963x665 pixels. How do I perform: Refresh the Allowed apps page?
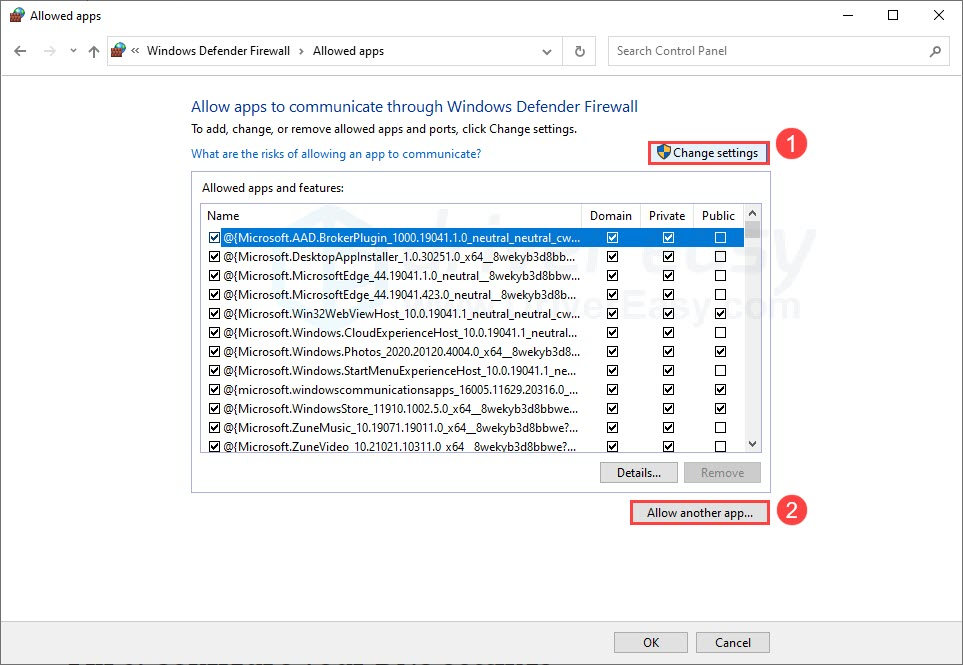tap(579, 51)
